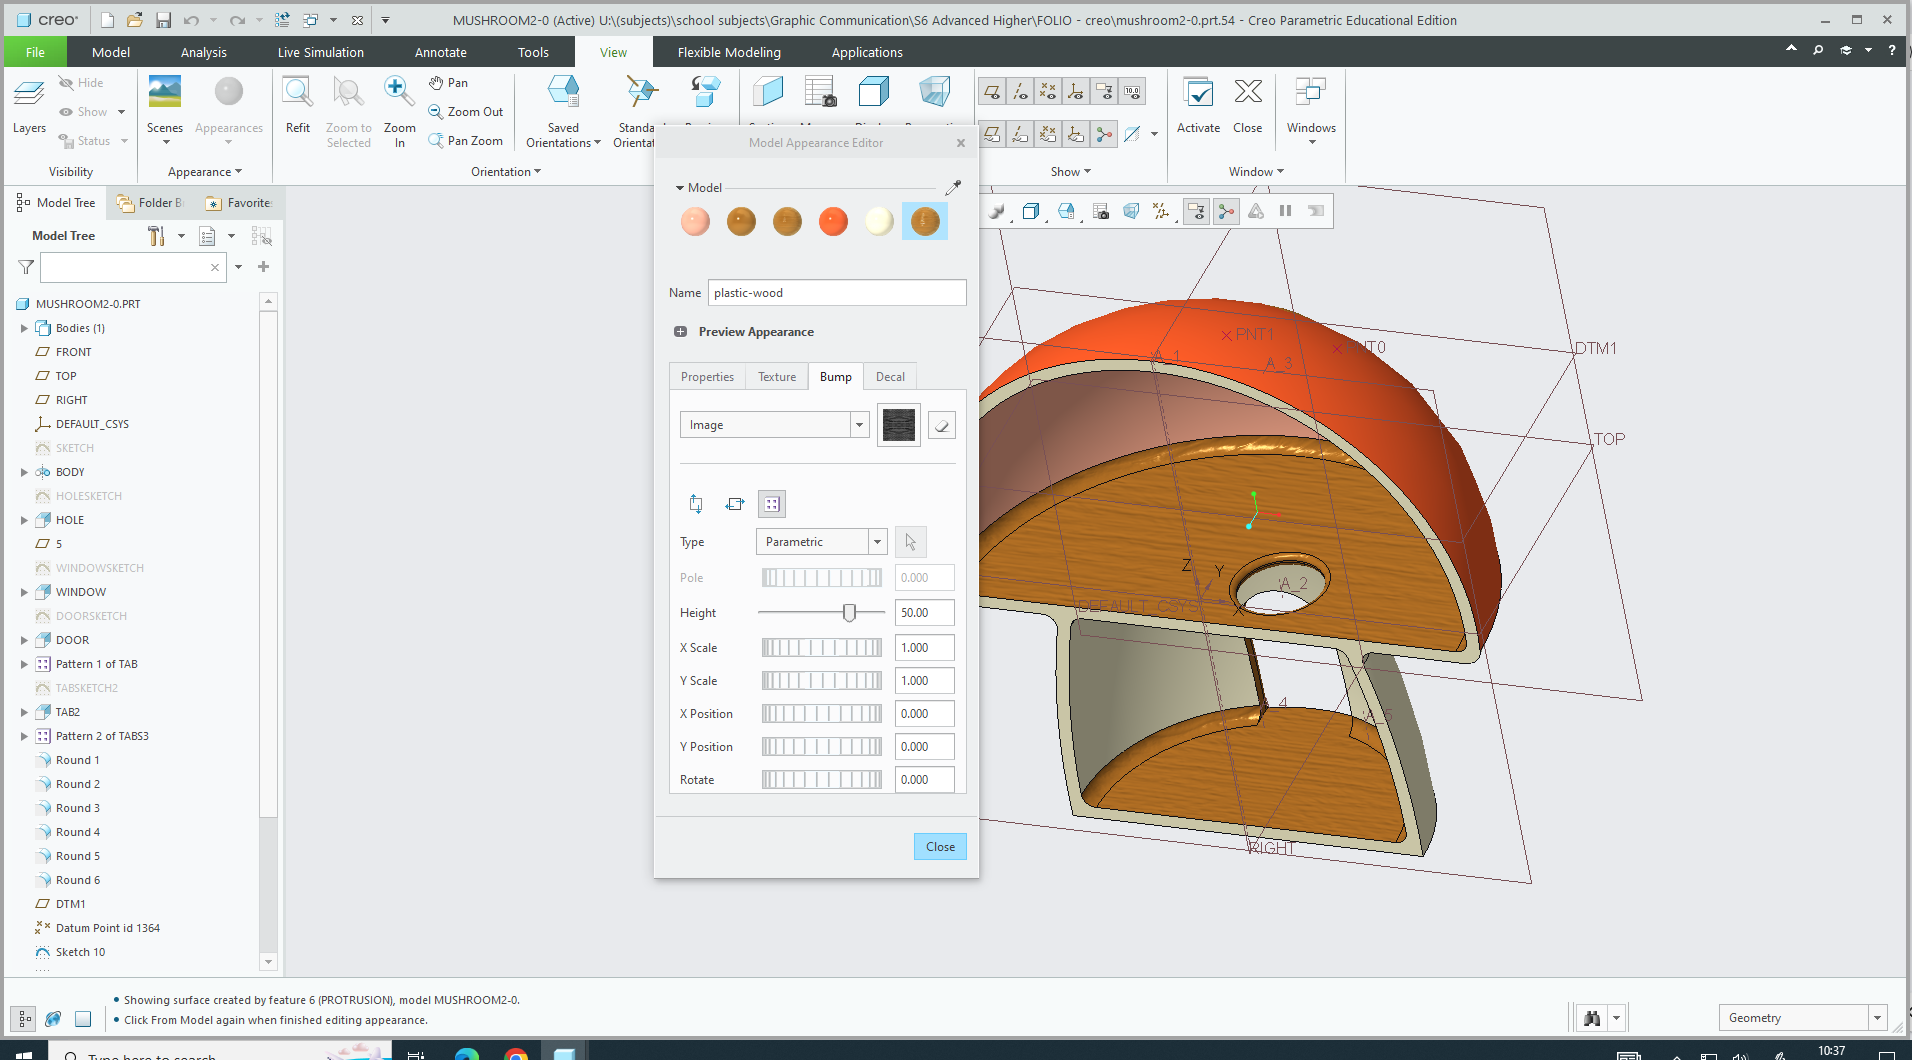Select the Pan tool
Viewport: 1912px width, 1060px height.
[x=449, y=82]
